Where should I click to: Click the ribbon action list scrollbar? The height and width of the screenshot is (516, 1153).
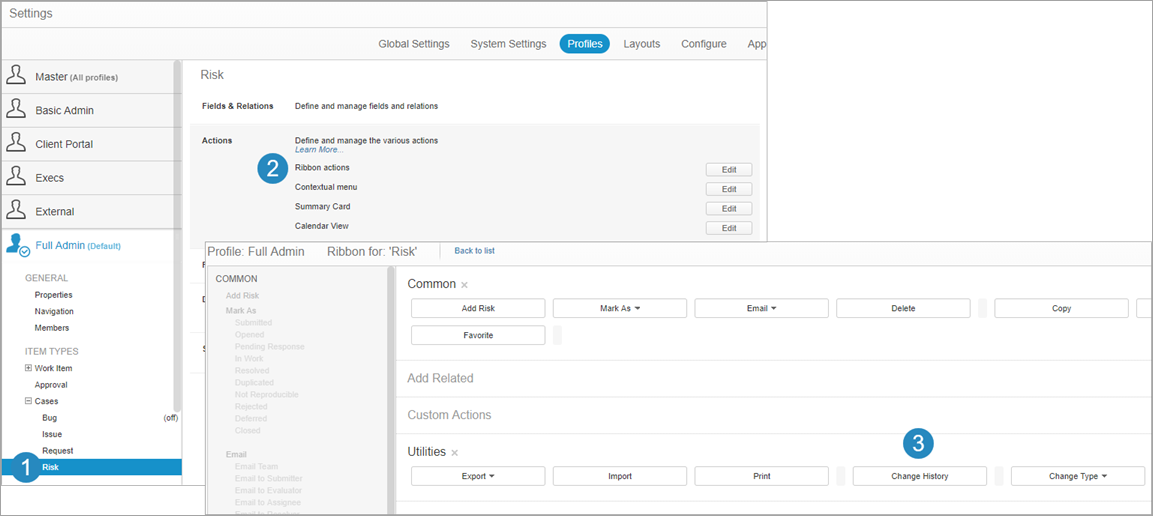(x=390, y=390)
